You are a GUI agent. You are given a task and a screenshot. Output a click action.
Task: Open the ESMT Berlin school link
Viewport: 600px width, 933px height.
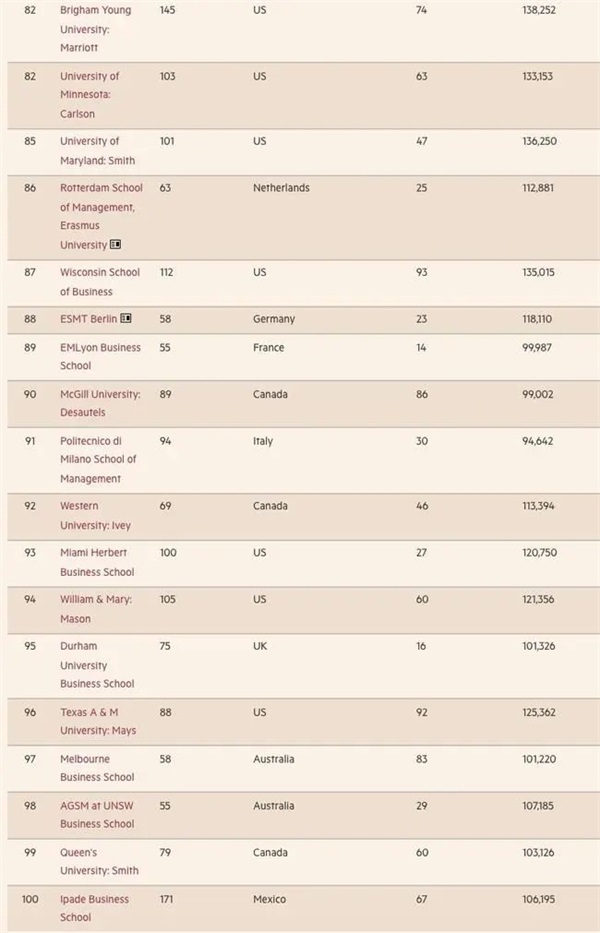click(88, 319)
